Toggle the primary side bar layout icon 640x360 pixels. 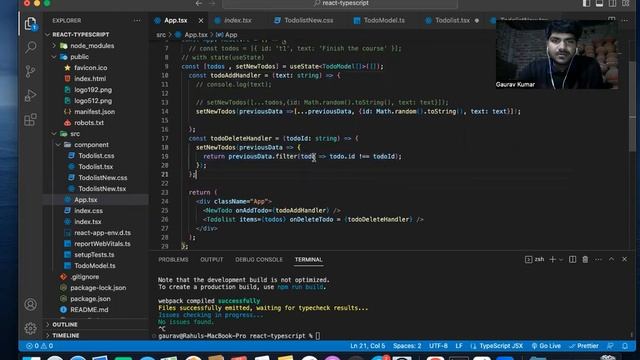pos(586,3)
